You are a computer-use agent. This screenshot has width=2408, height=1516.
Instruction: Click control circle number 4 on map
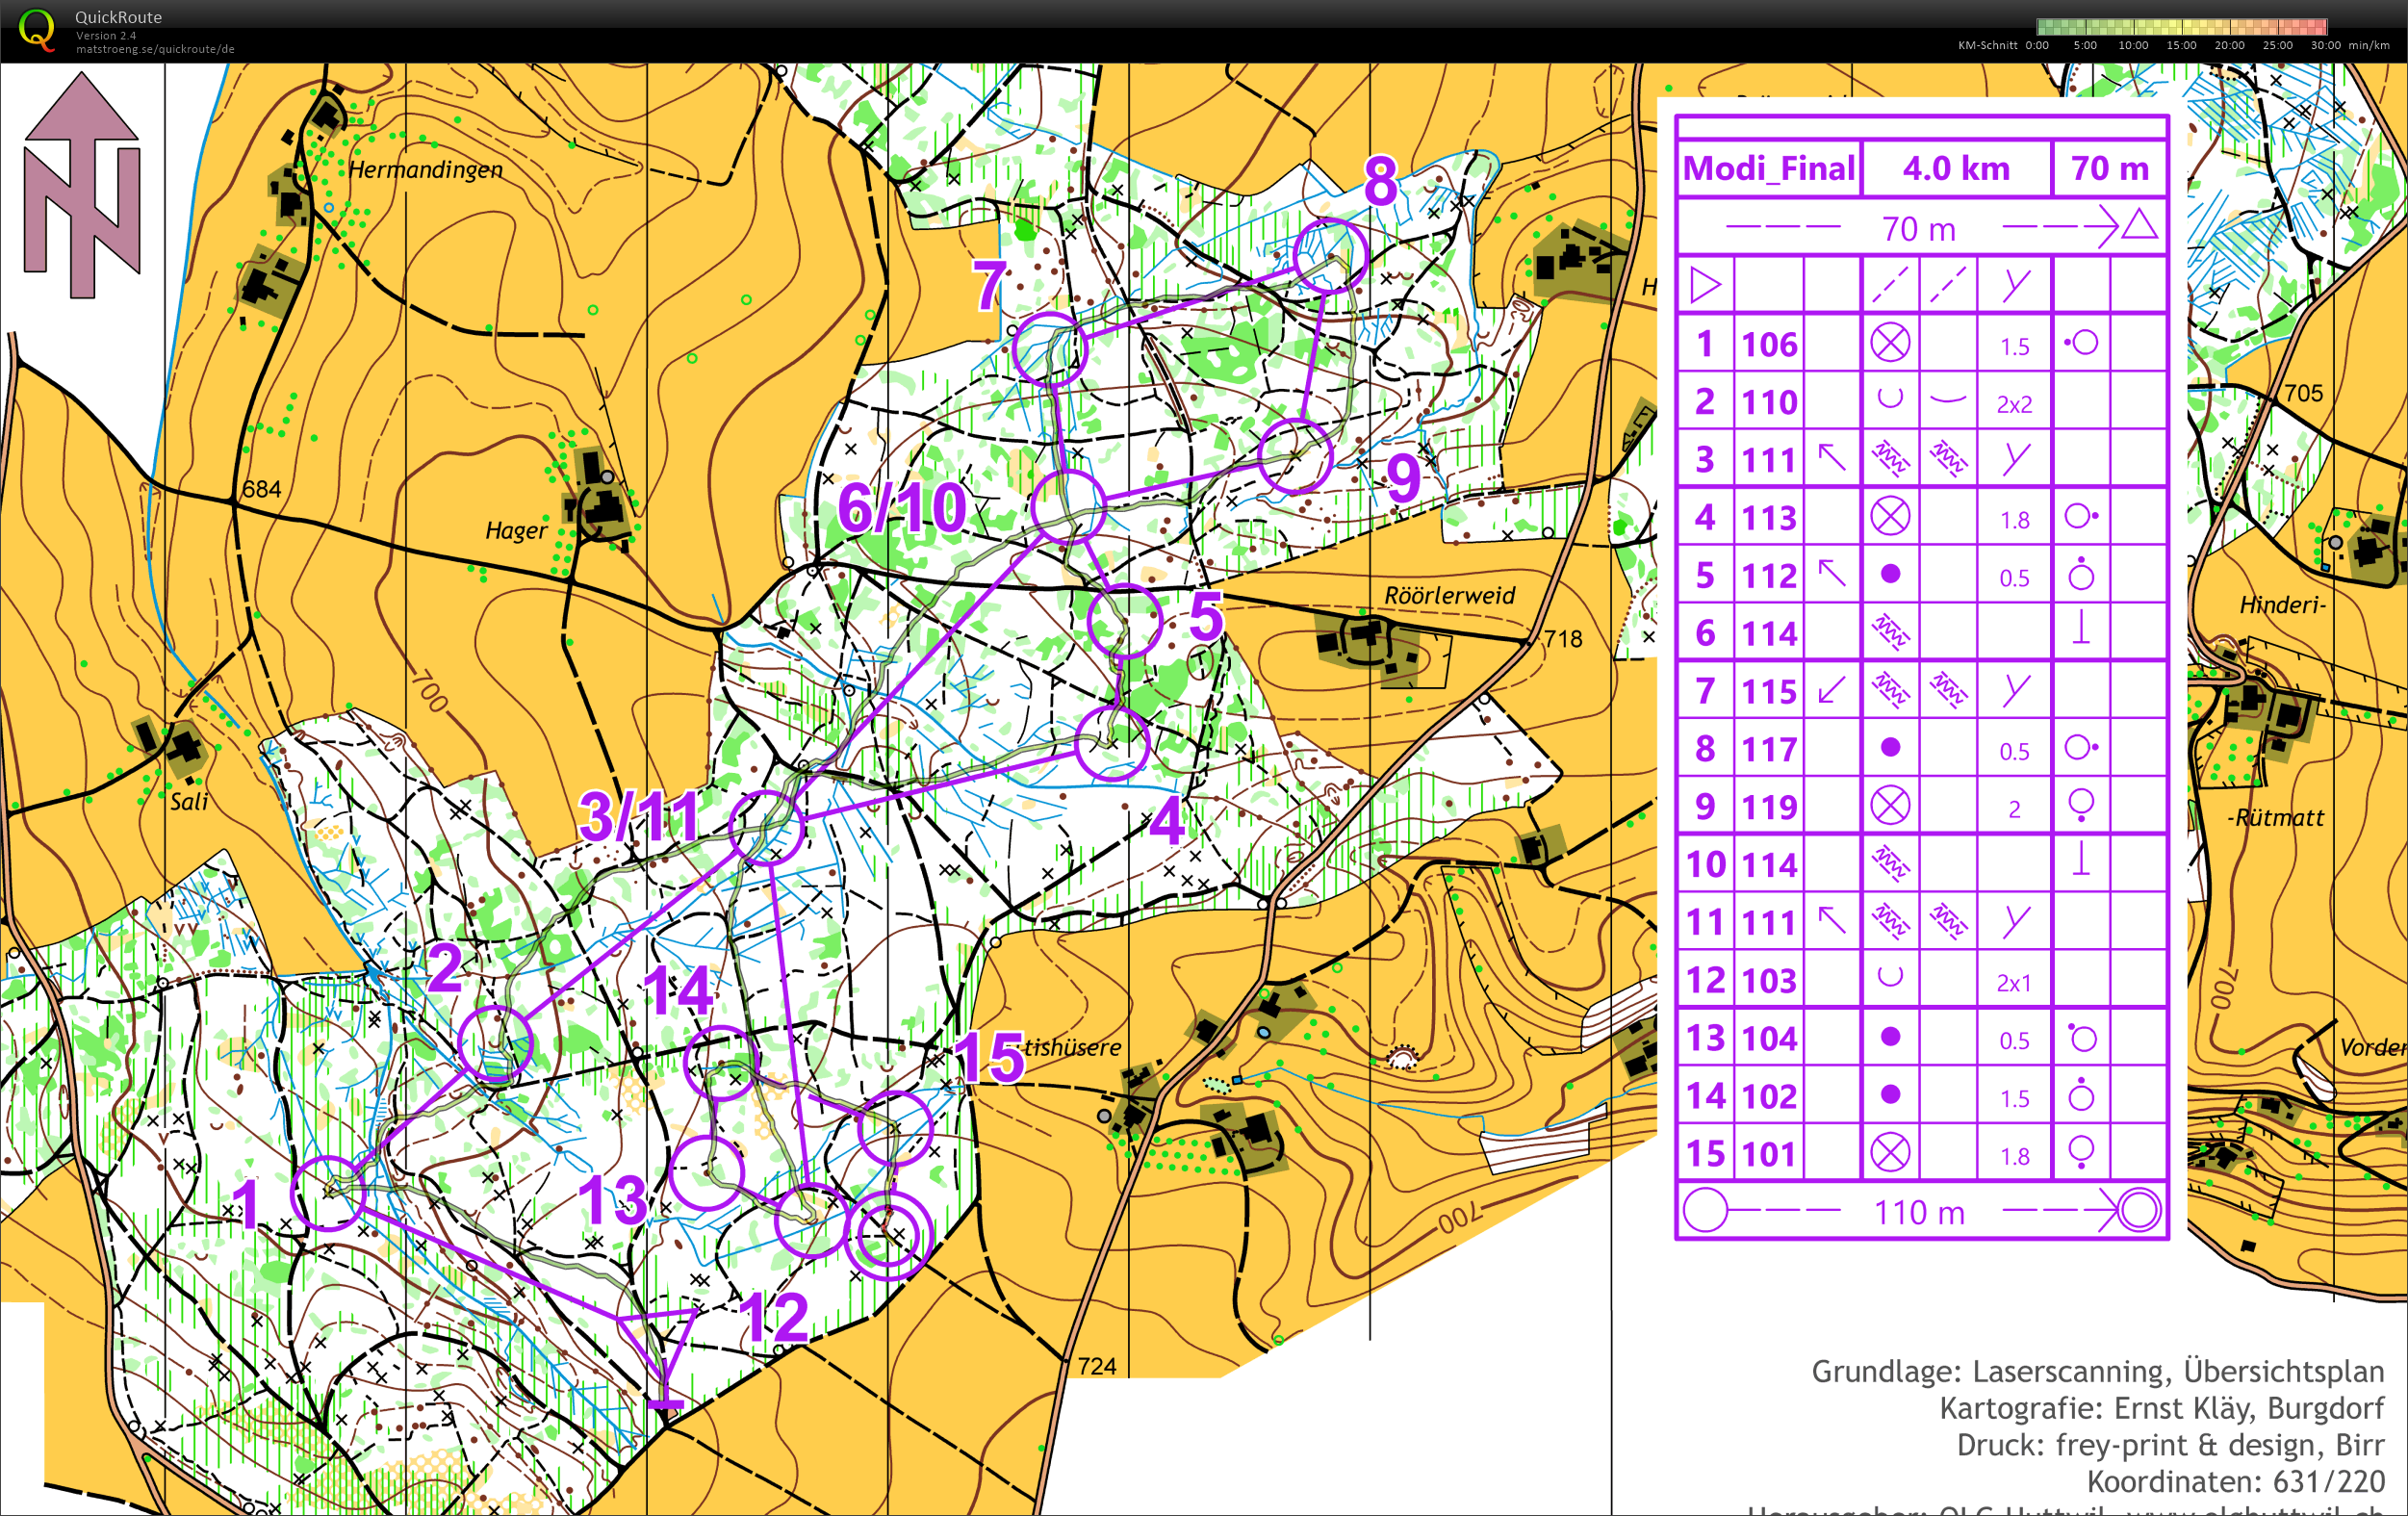[1111, 743]
